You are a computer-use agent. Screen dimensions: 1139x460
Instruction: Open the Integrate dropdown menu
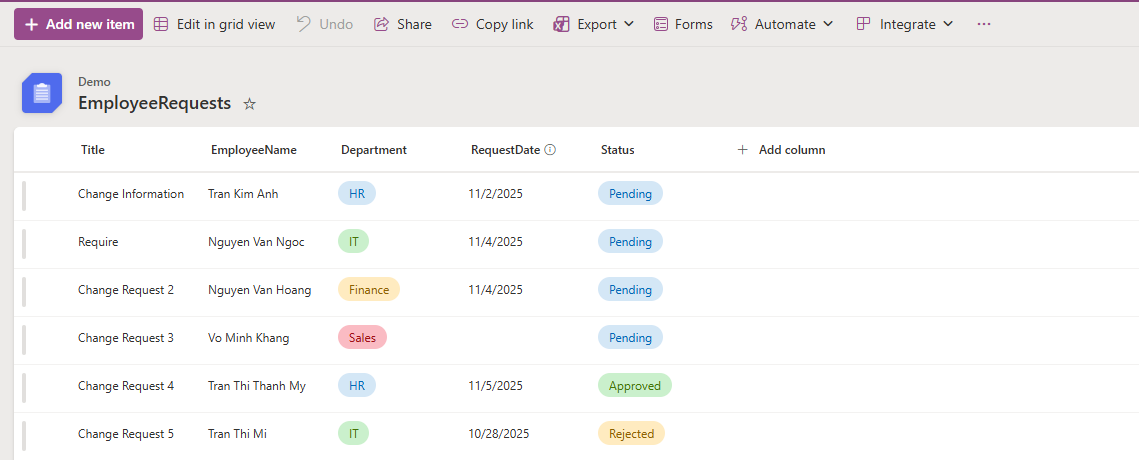[x=905, y=24]
